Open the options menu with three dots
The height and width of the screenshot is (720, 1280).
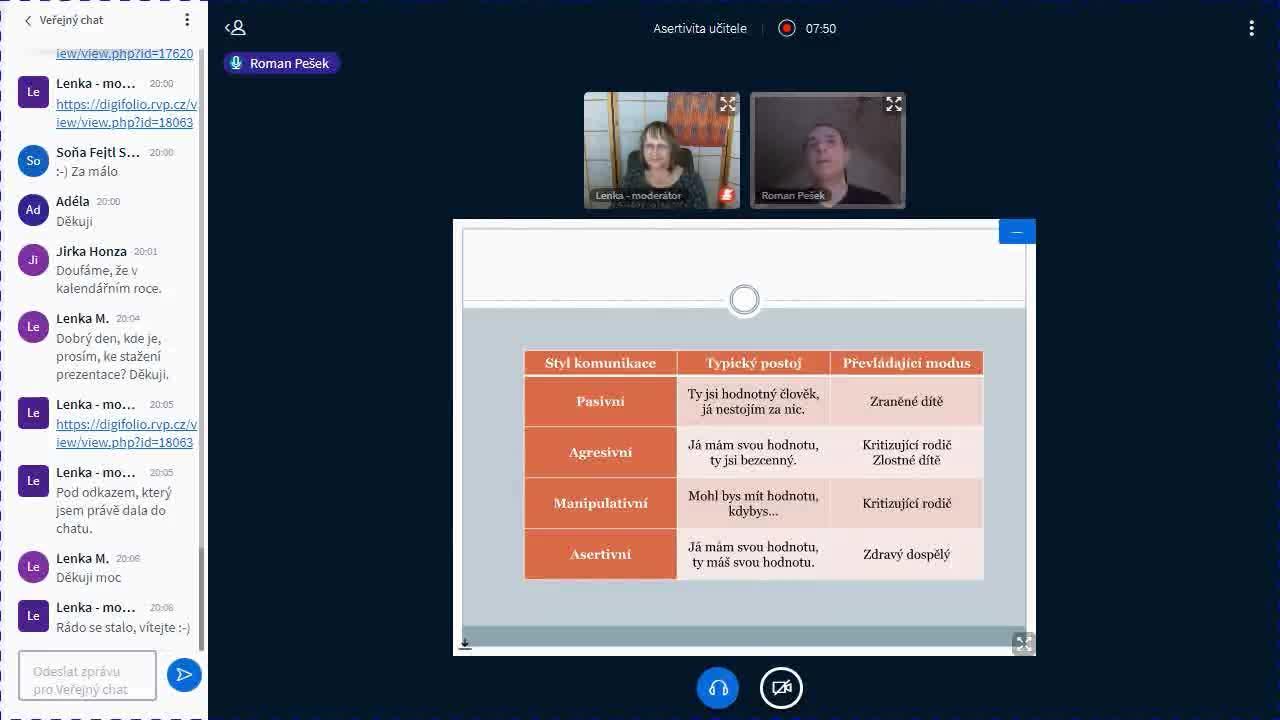1251,28
